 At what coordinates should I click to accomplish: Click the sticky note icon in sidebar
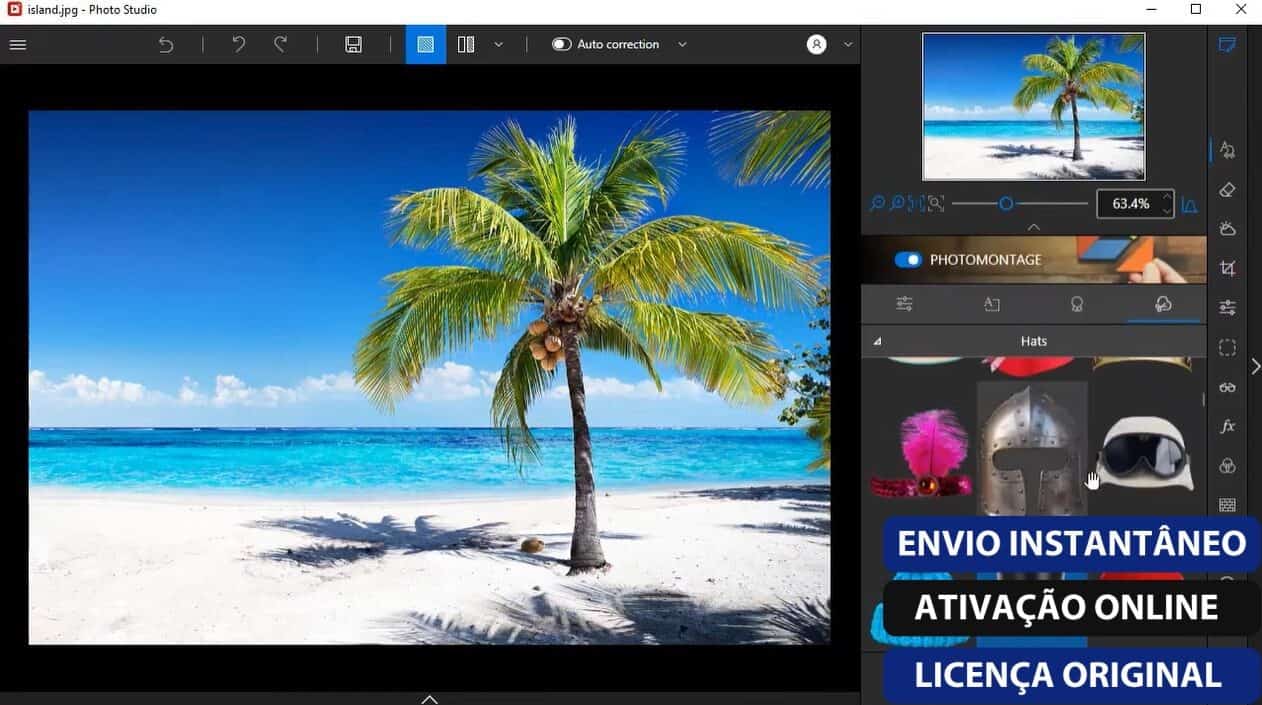click(1227, 45)
